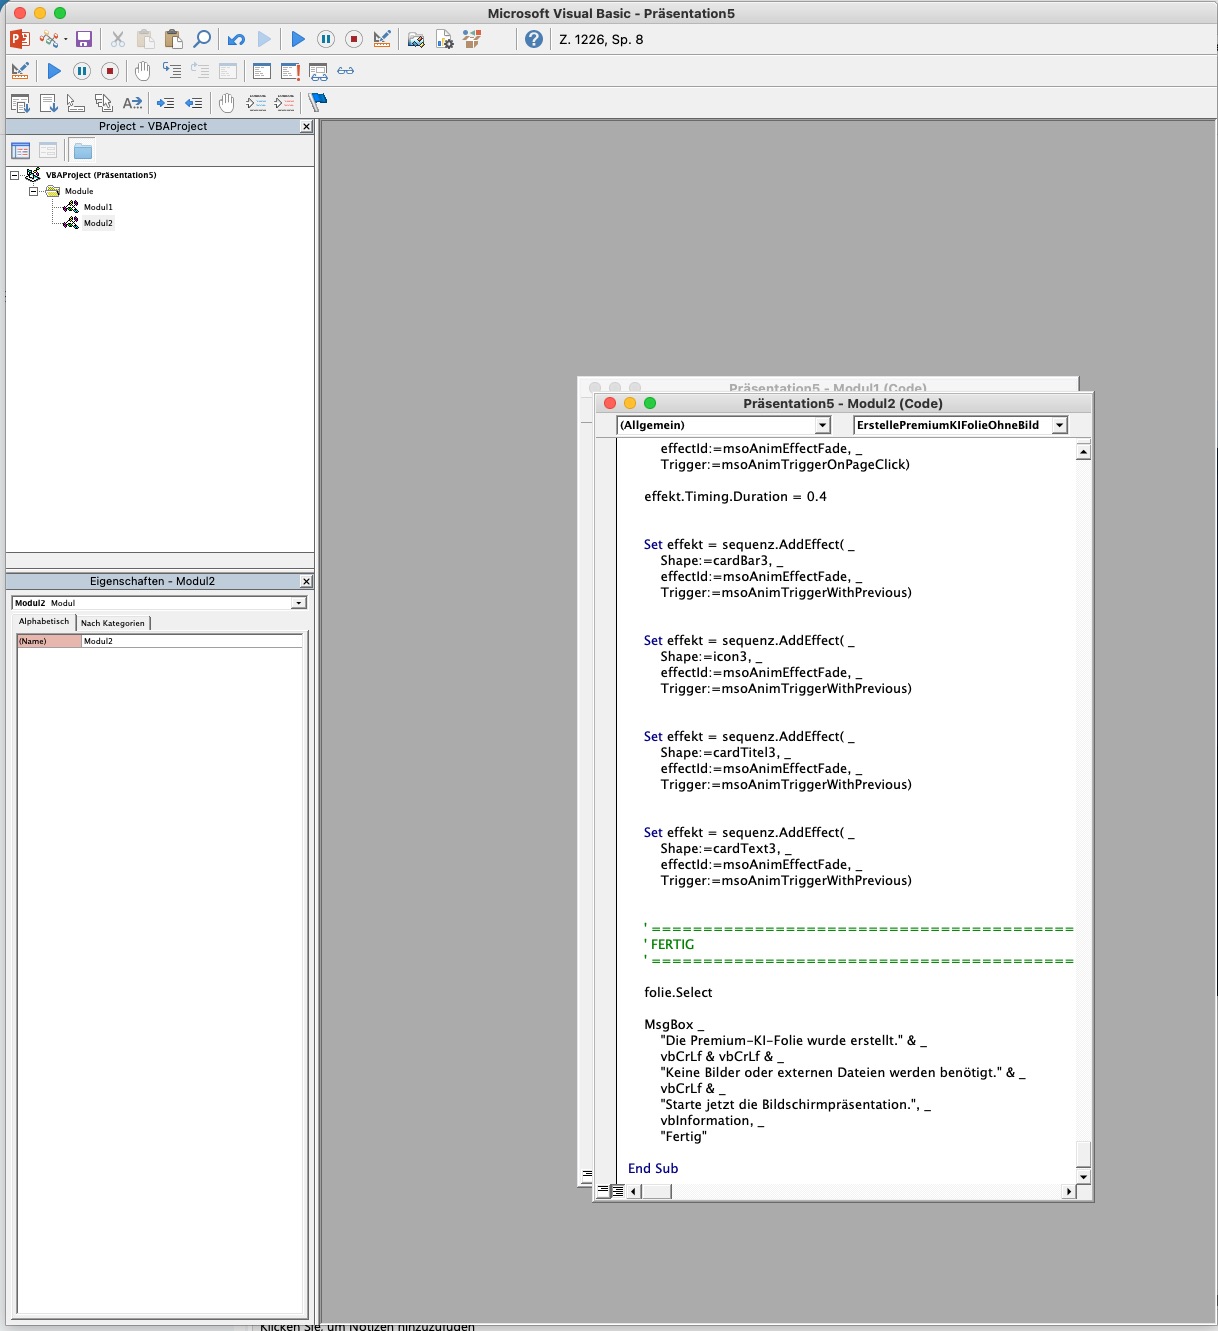The width and height of the screenshot is (1218, 1331).
Task: Click the MsgBox _ line
Action: pyautogui.click(x=674, y=1025)
